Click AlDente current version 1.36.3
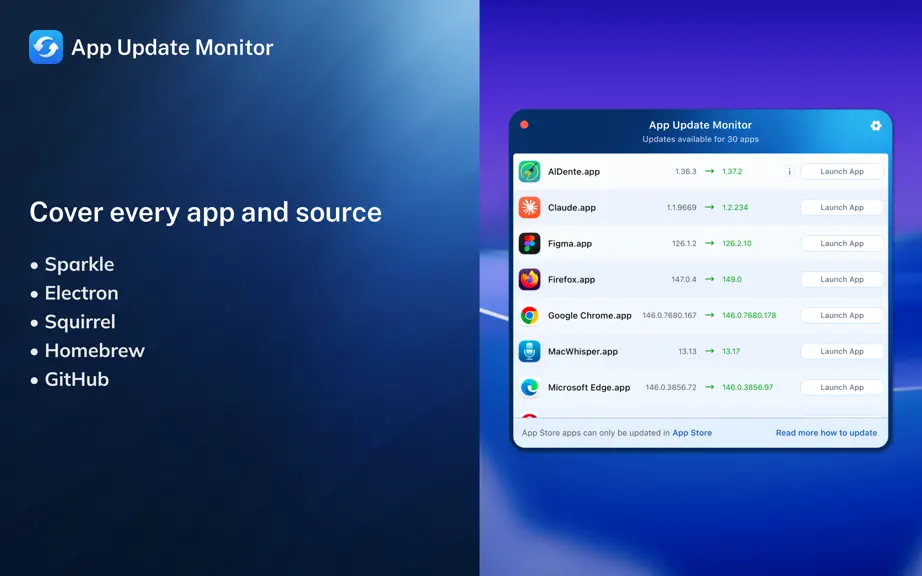The image size is (922, 576). click(686, 172)
